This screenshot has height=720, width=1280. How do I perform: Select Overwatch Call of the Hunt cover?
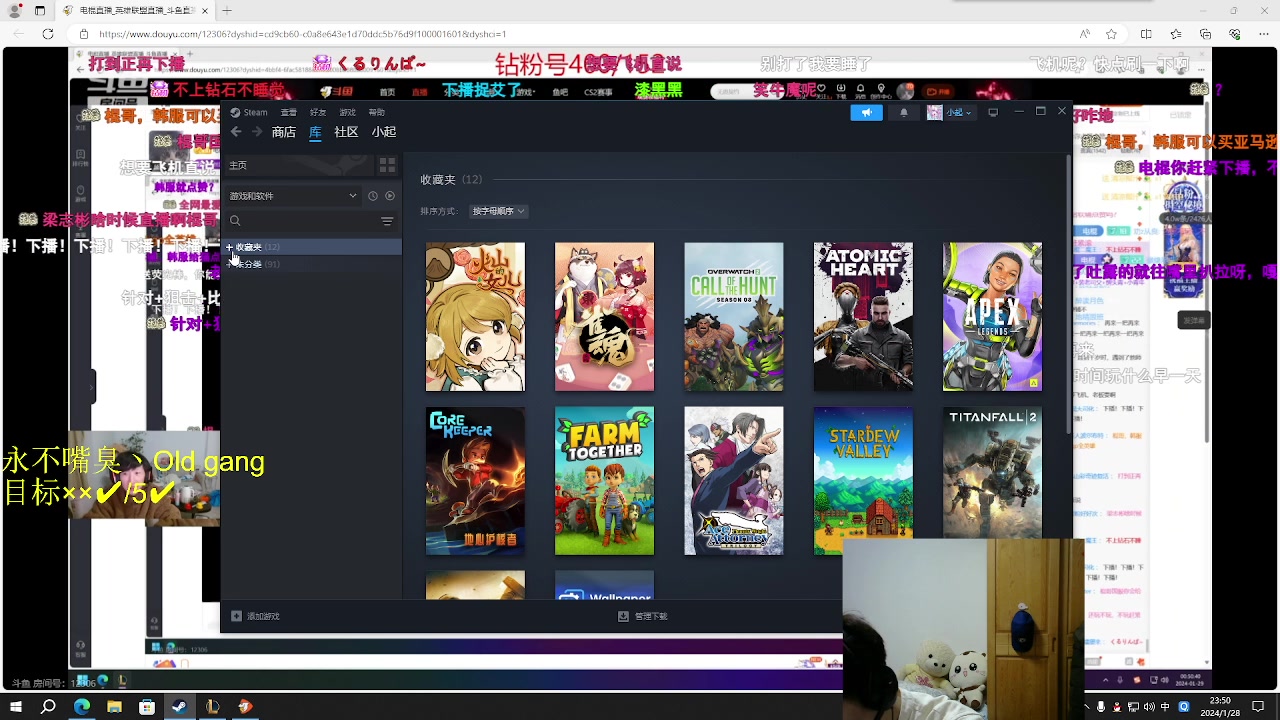tap(734, 316)
